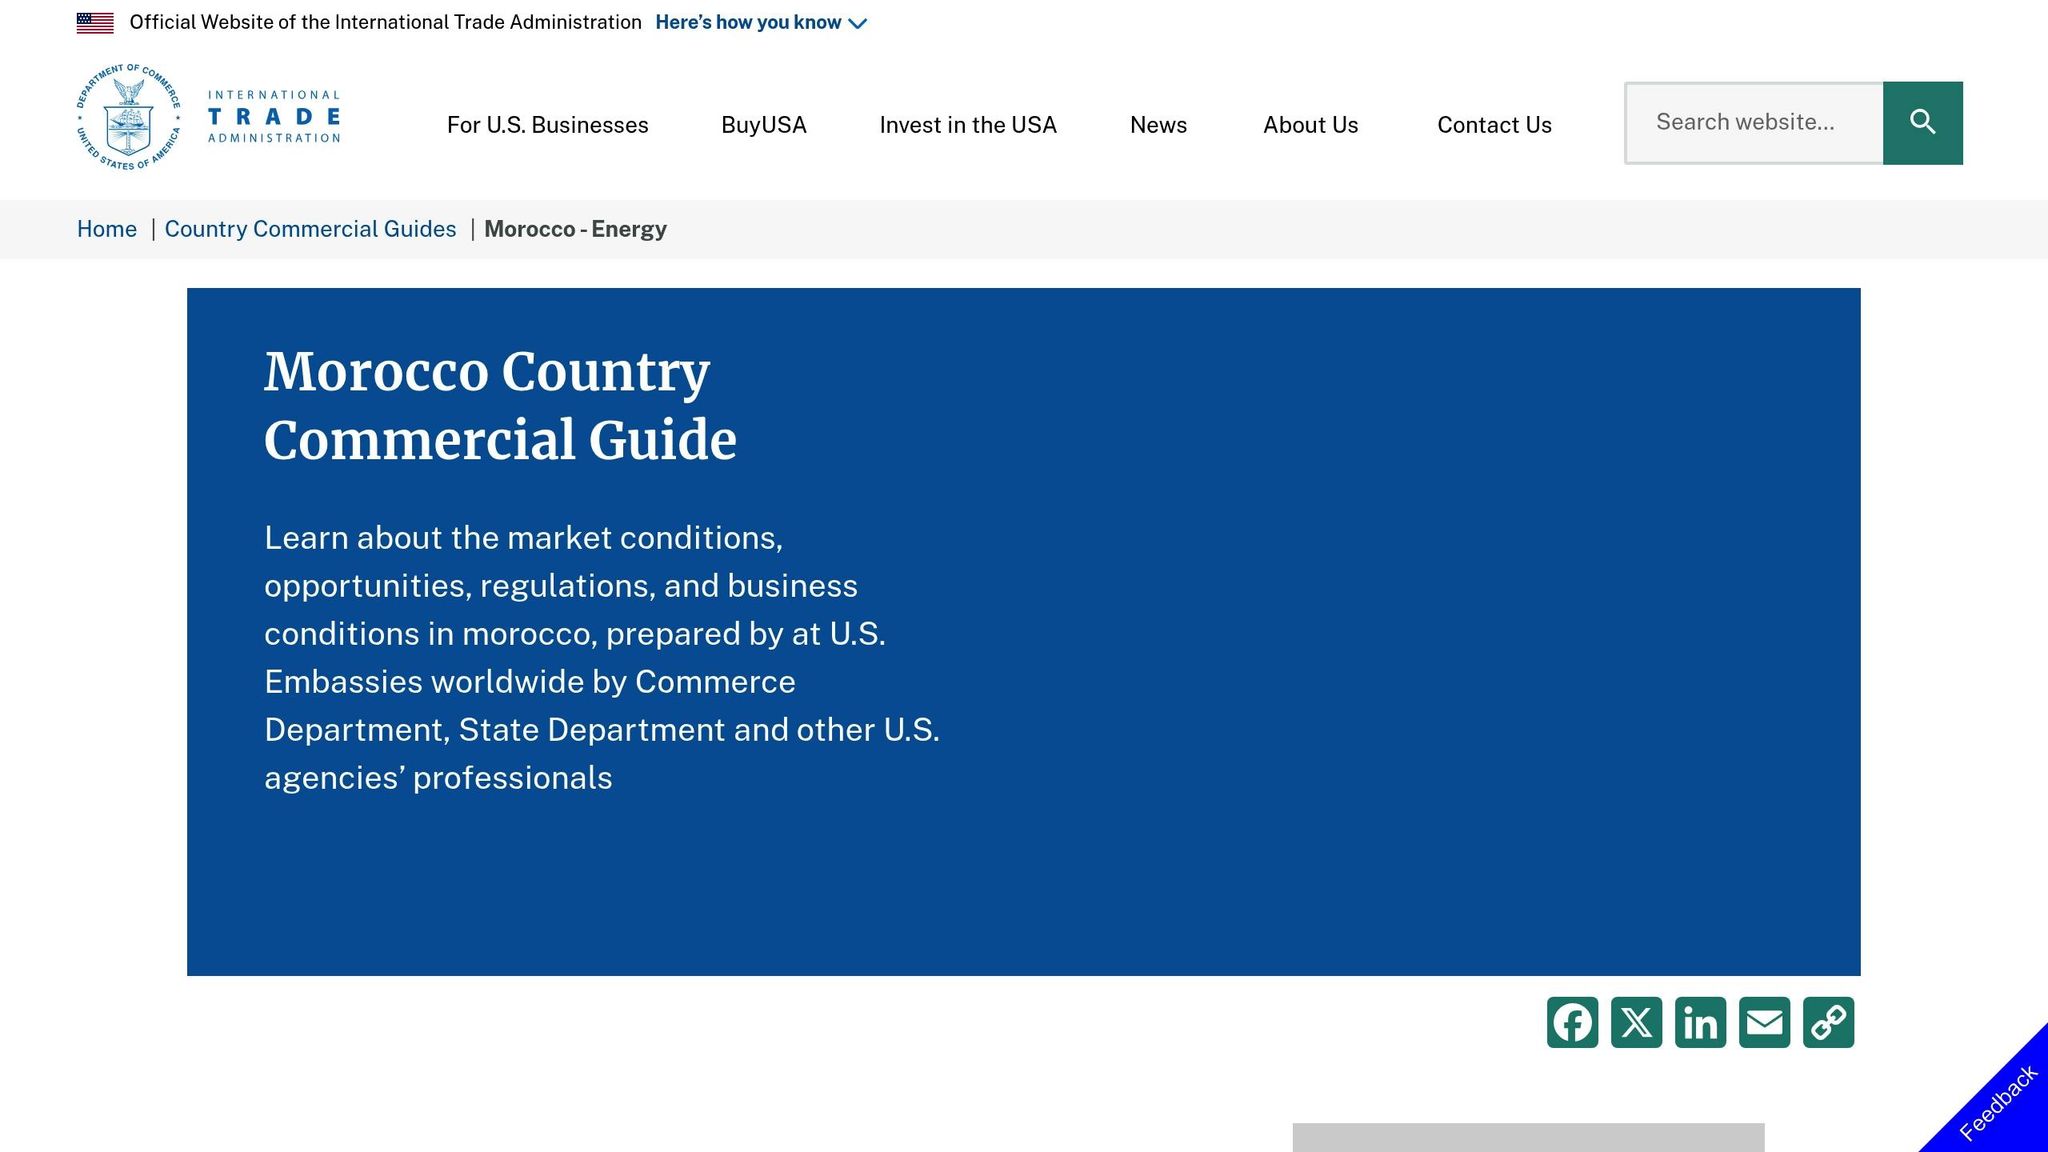Go to the News section
This screenshot has height=1152, width=2048.
tap(1158, 125)
